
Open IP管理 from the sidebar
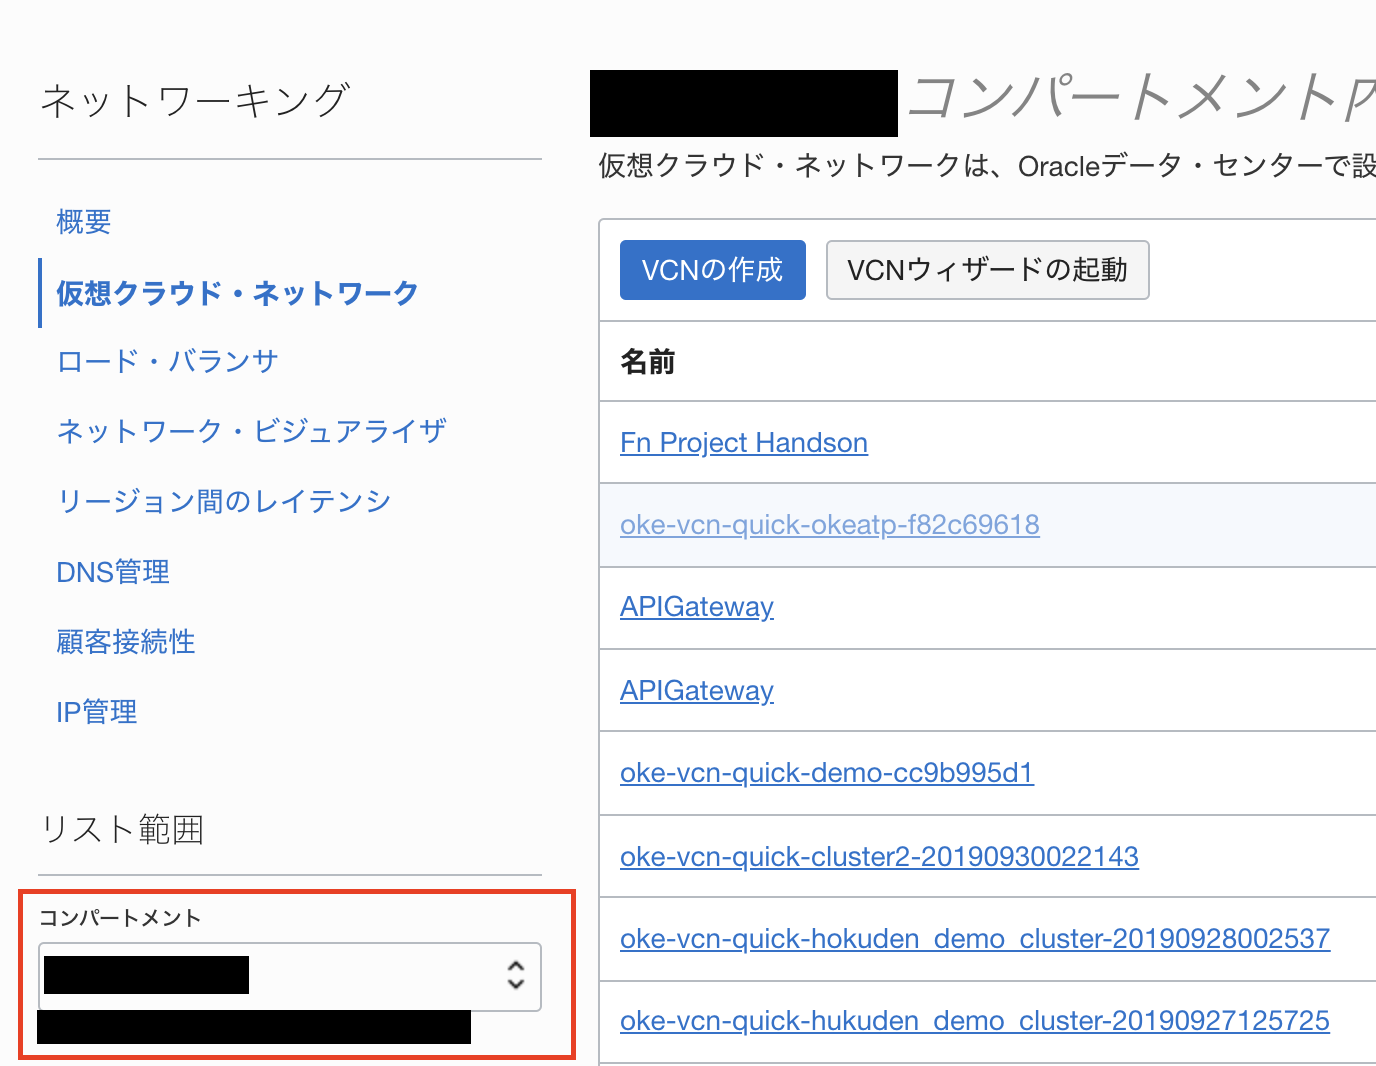[x=97, y=712]
